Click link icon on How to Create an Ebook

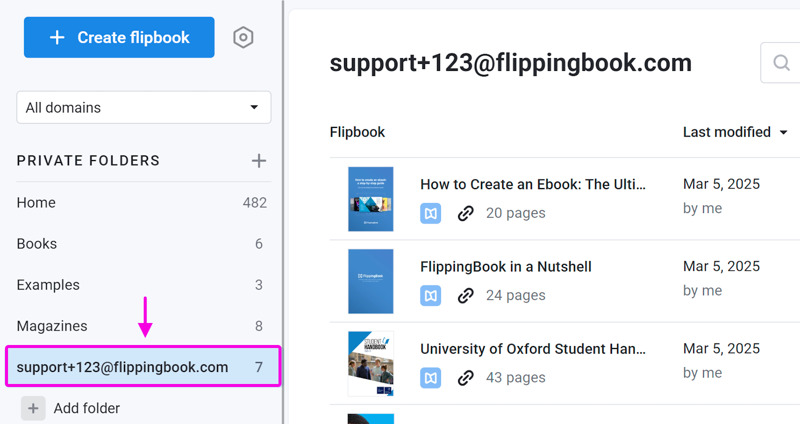(x=465, y=213)
